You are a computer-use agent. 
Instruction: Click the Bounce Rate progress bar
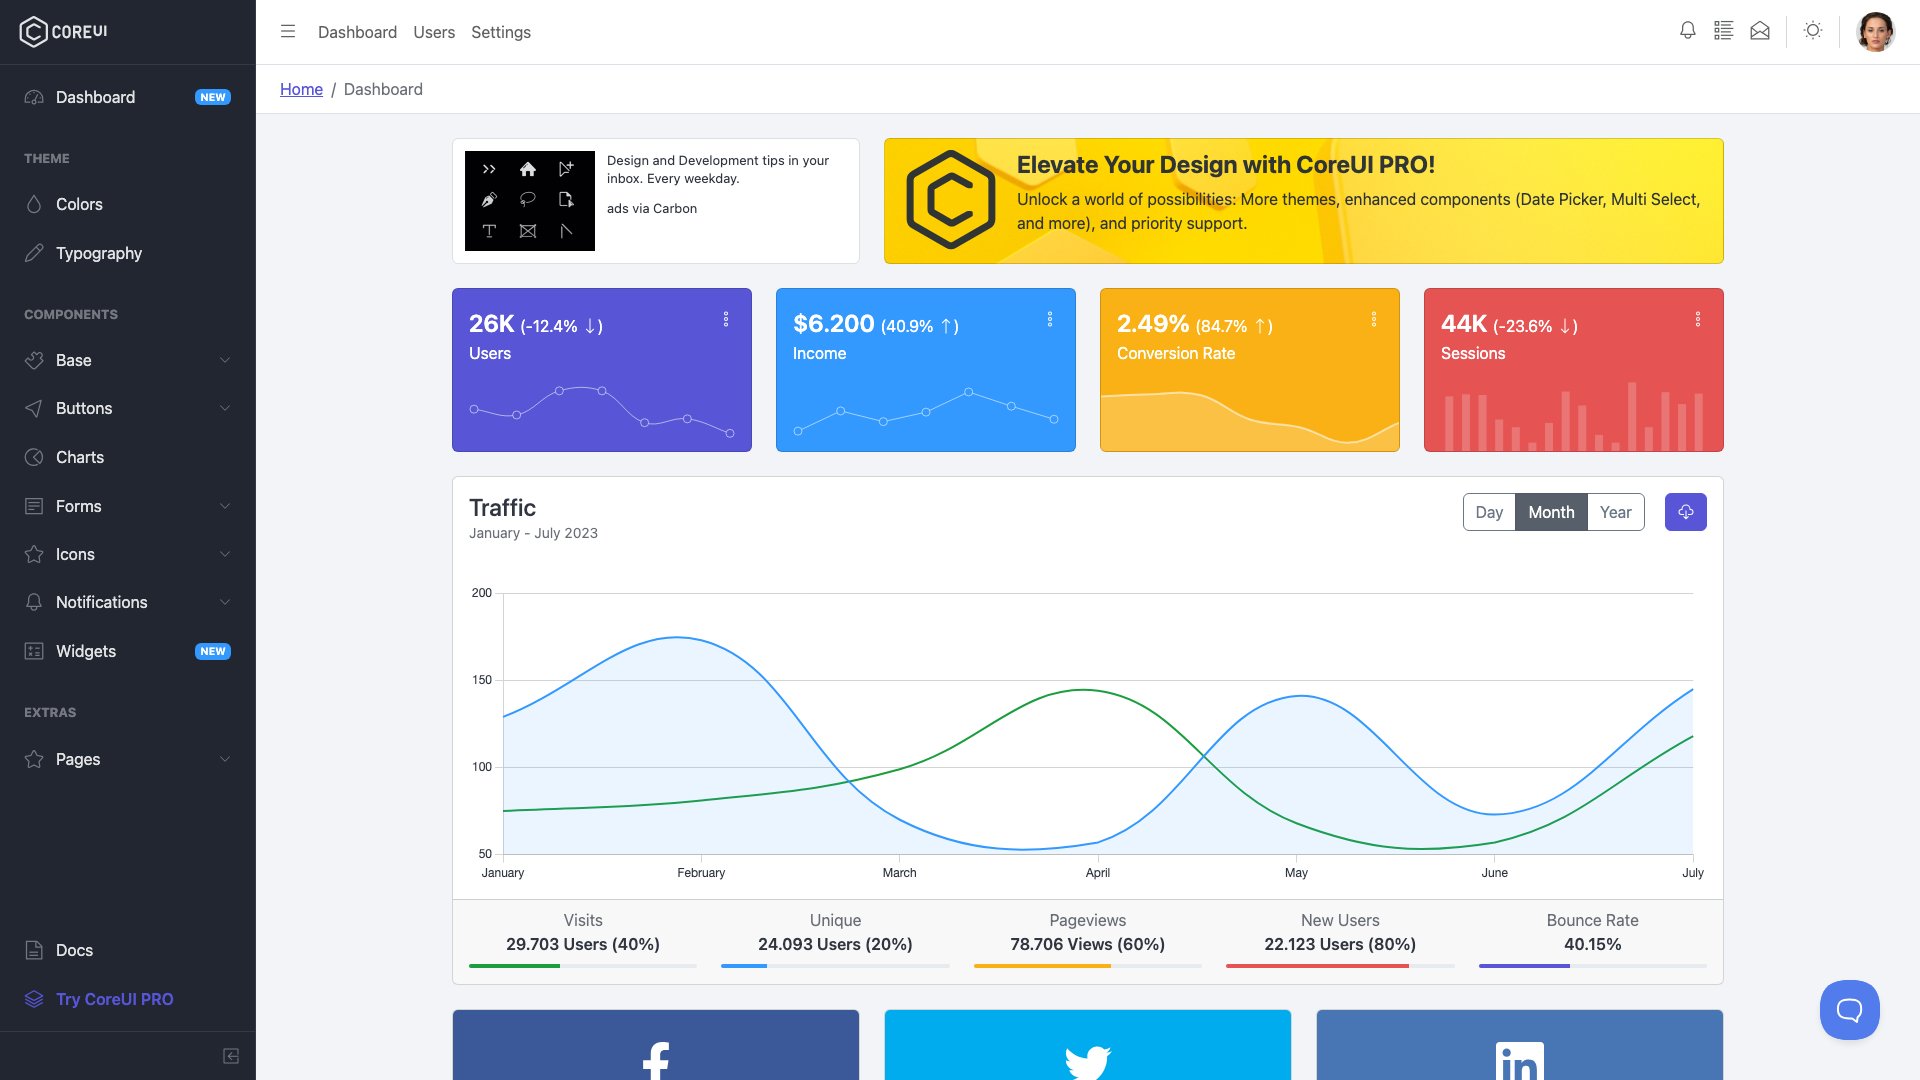tap(1592, 966)
